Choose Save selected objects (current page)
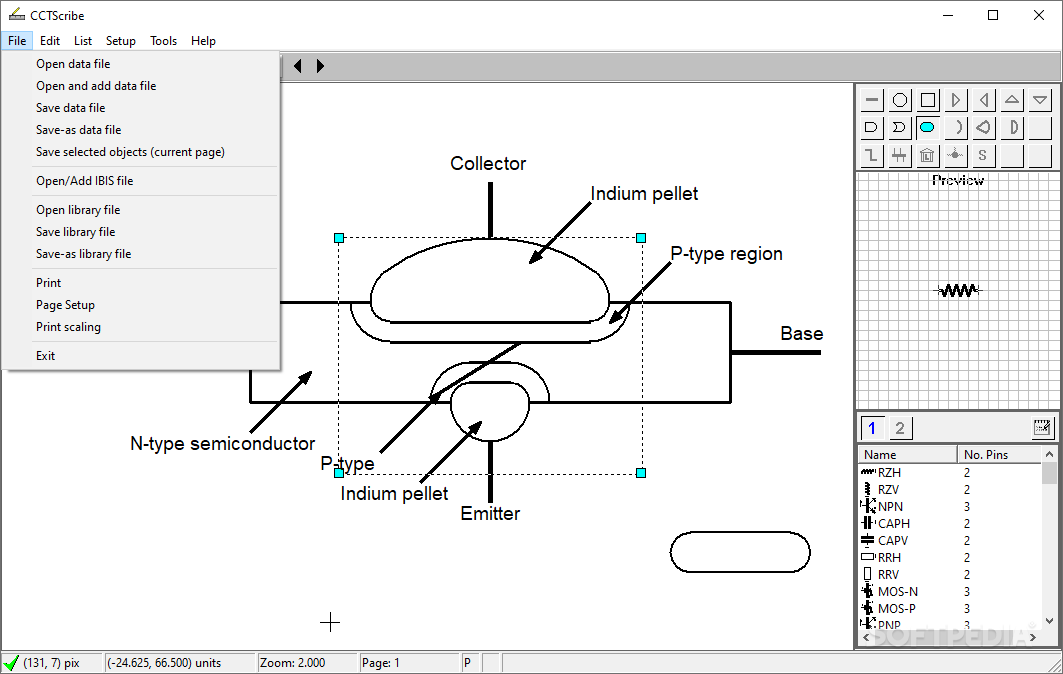Image resolution: width=1063 pixels, height=674 pixels. (141, 152)
